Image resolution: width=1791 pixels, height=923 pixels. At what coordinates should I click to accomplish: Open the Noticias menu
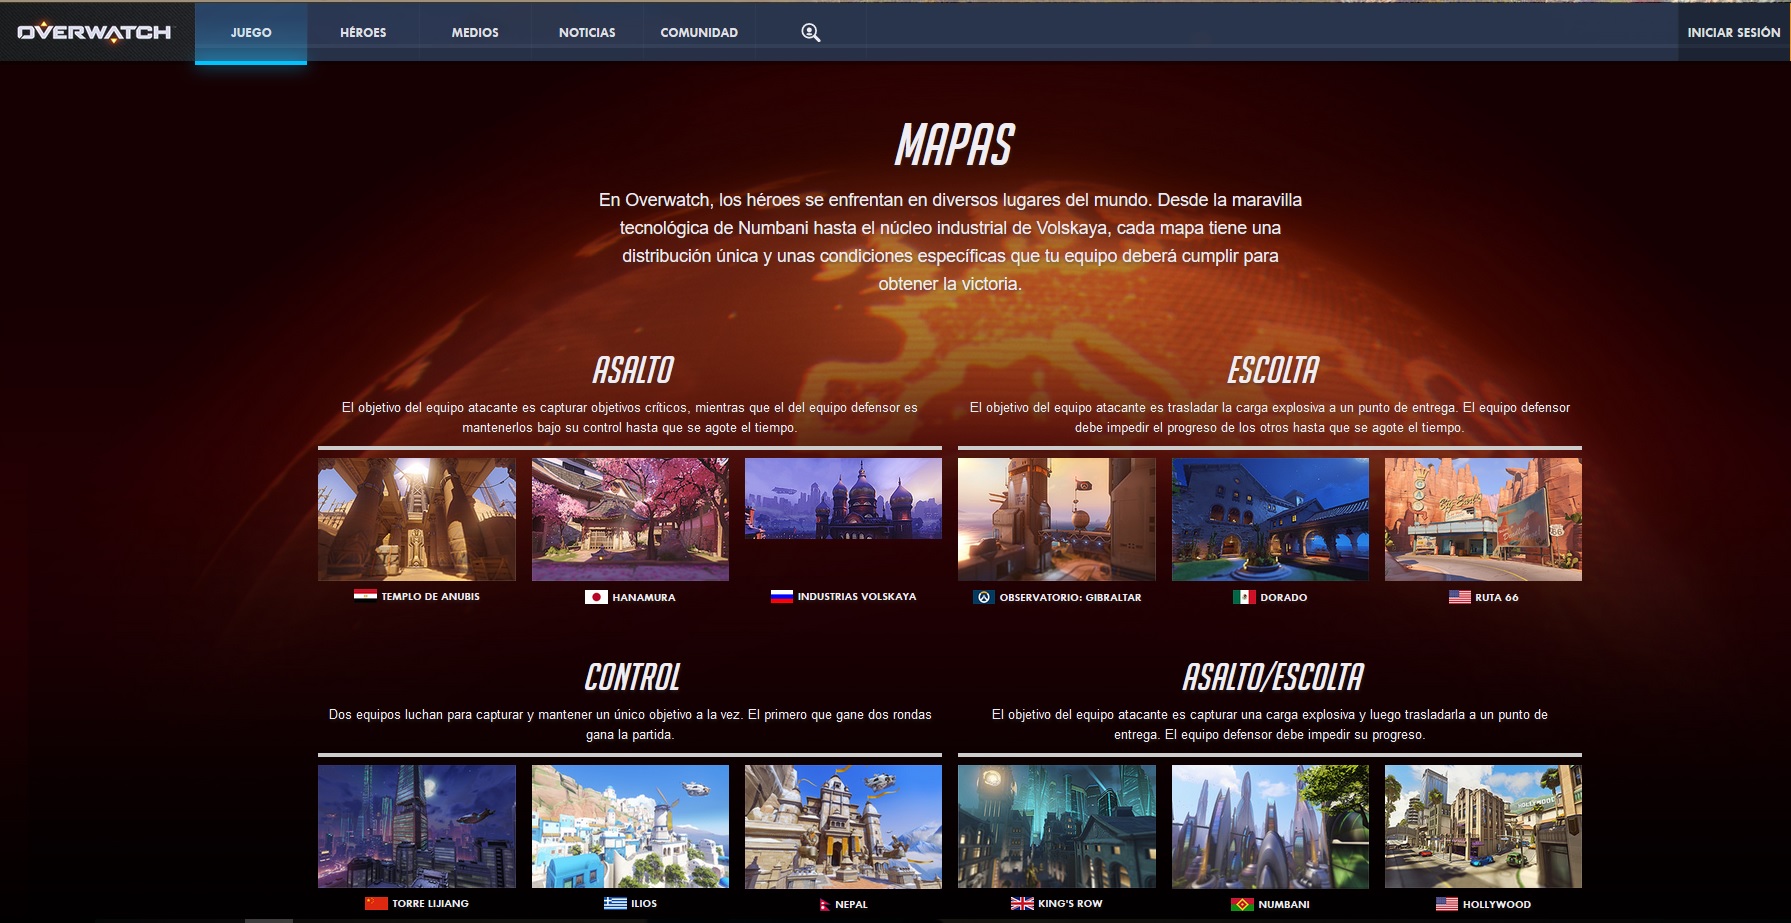pyautogui.click(x=587, y=32)
